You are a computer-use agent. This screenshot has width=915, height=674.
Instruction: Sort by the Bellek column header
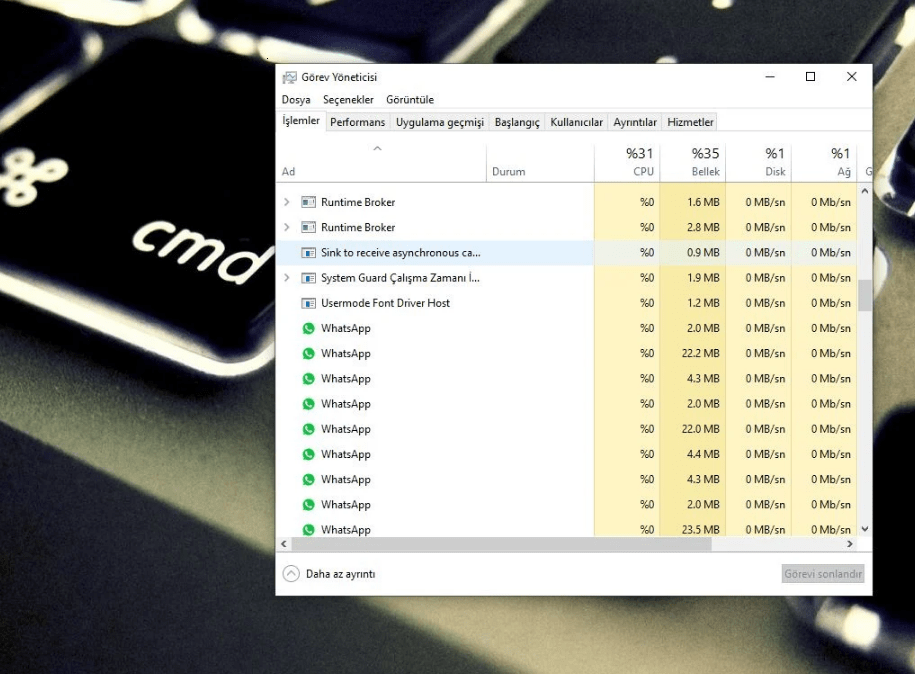pos(693,162)
